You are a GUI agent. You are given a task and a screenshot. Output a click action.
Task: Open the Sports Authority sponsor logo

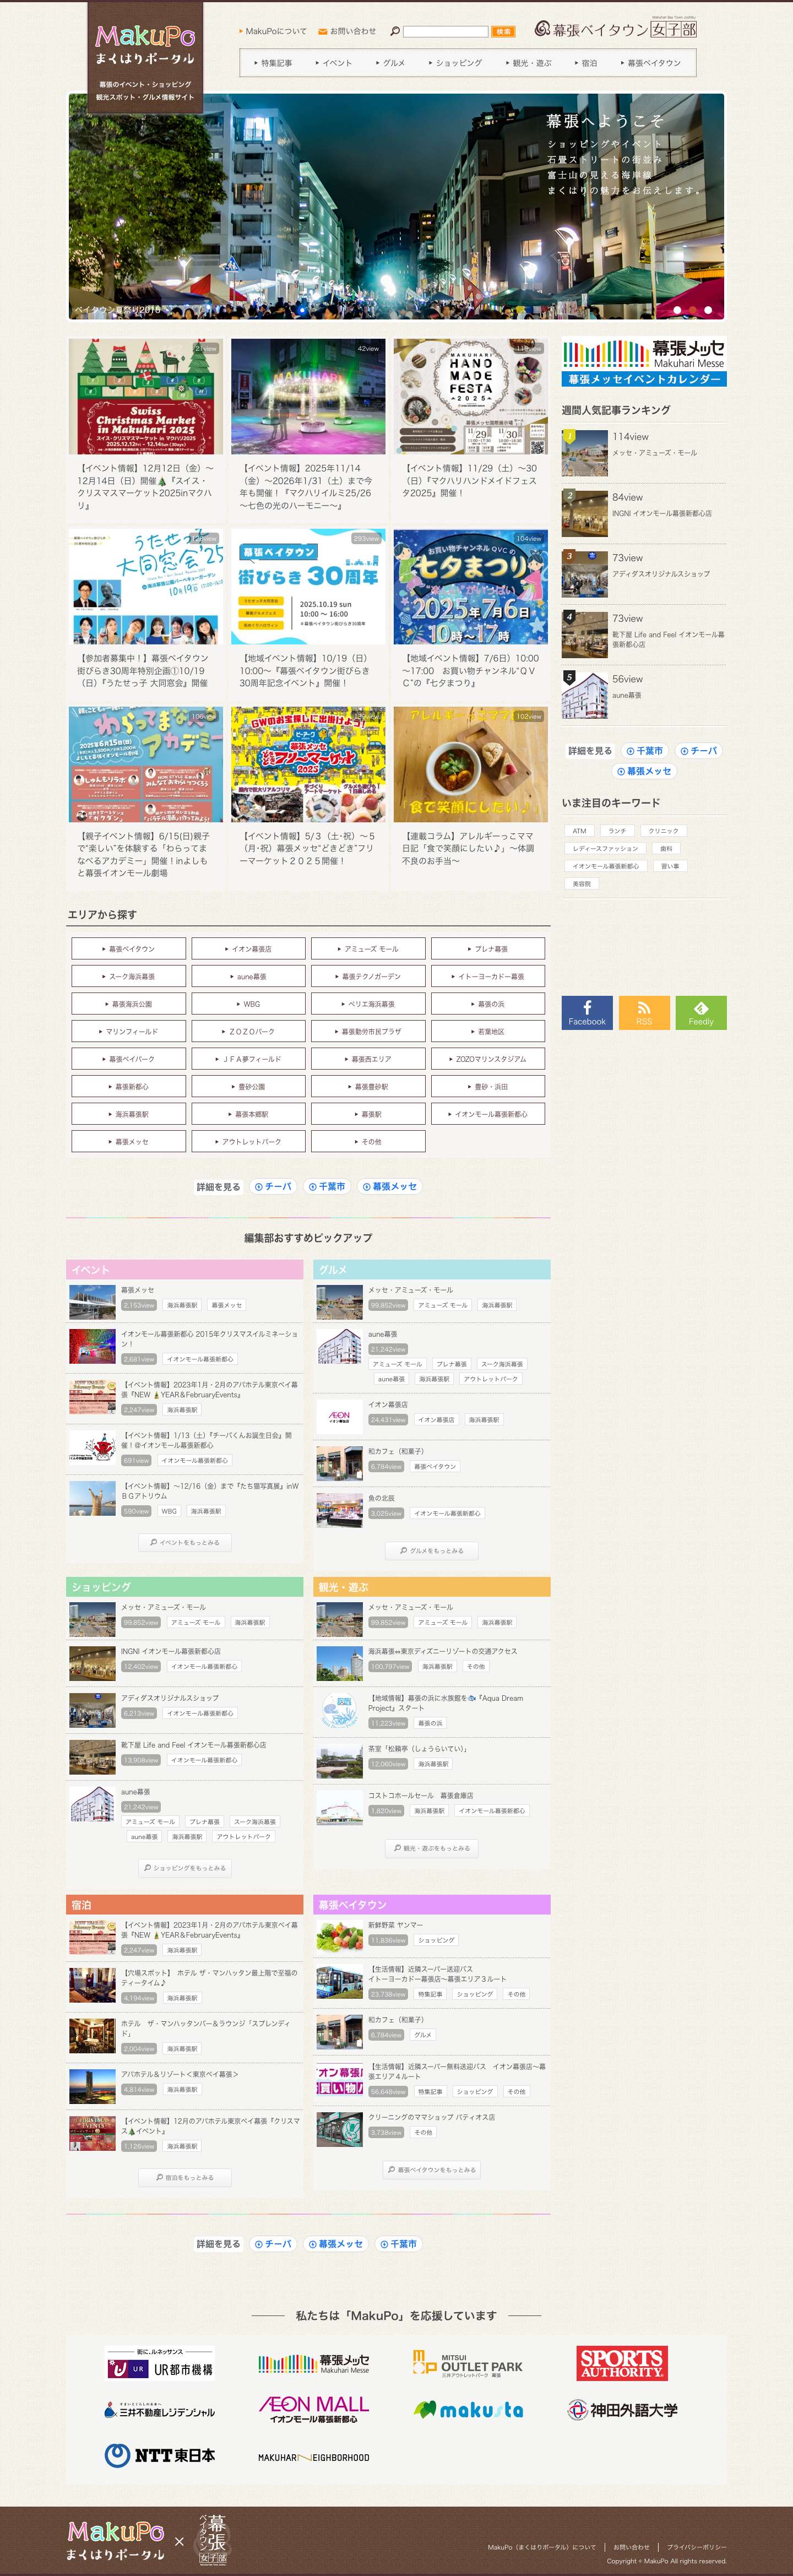point(622,2363)
